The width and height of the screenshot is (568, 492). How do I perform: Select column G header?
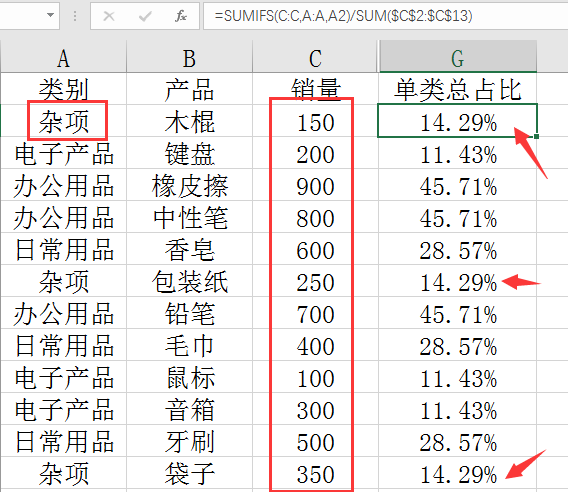point(458,57)
